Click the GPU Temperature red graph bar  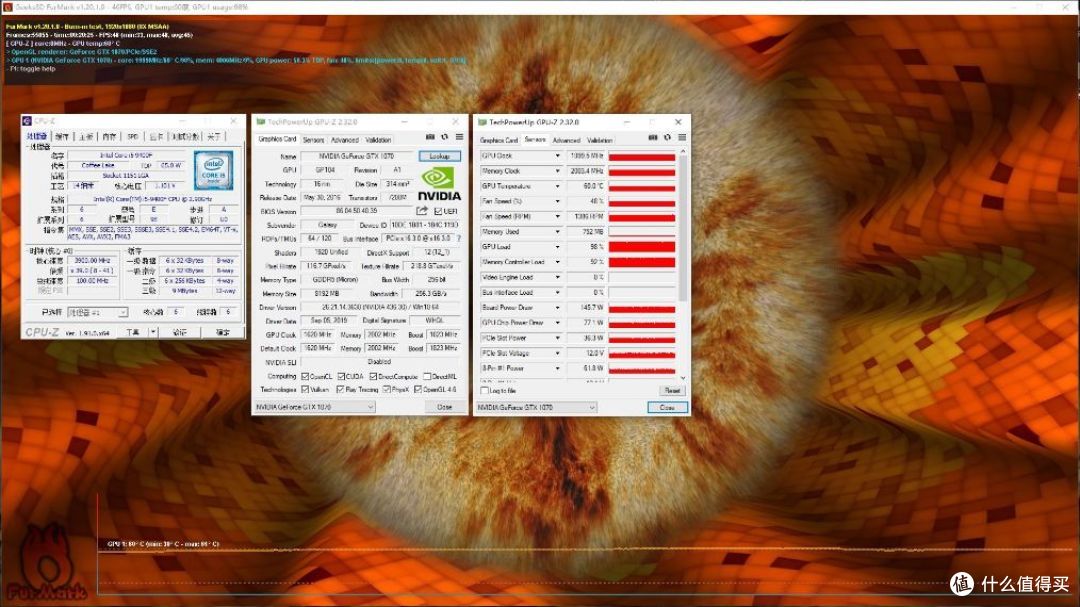point(642,187)
